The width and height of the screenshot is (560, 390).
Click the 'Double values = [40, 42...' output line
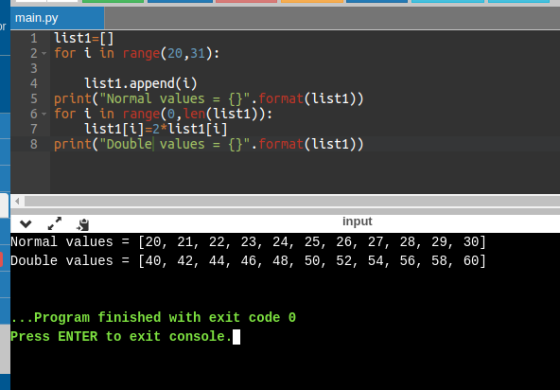tap(248, 261)
